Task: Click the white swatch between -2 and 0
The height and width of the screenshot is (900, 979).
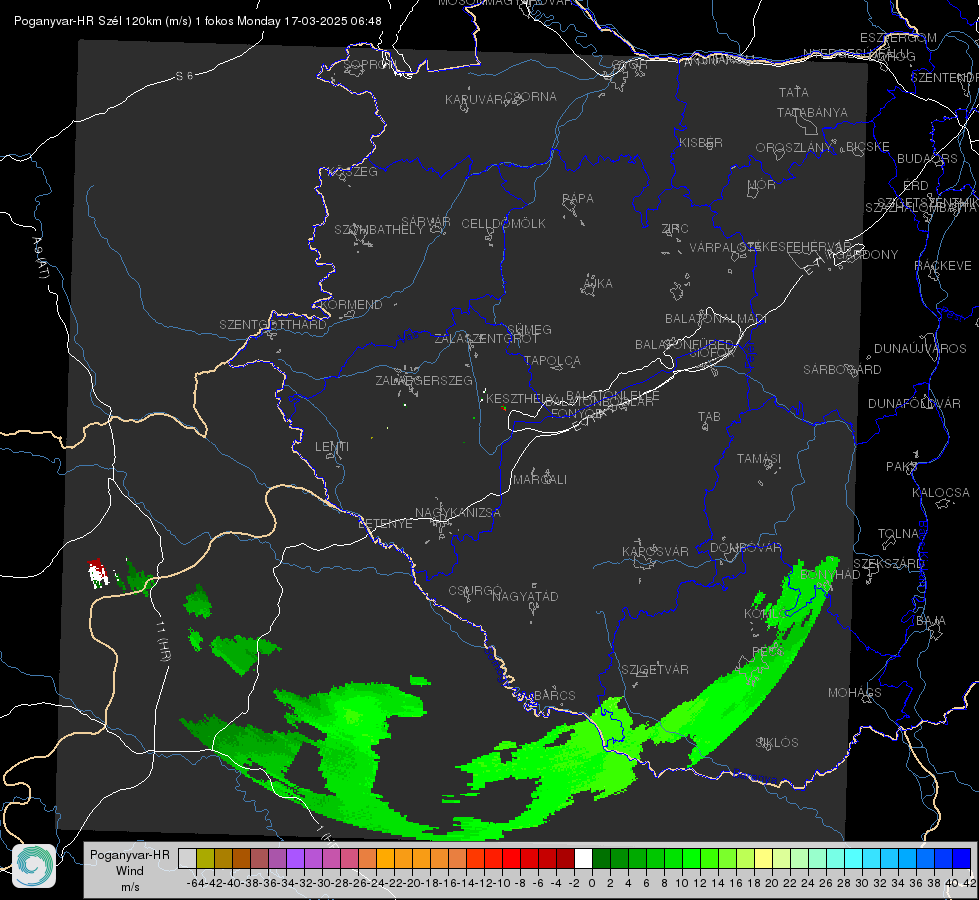Action: [x=583, y=858]
